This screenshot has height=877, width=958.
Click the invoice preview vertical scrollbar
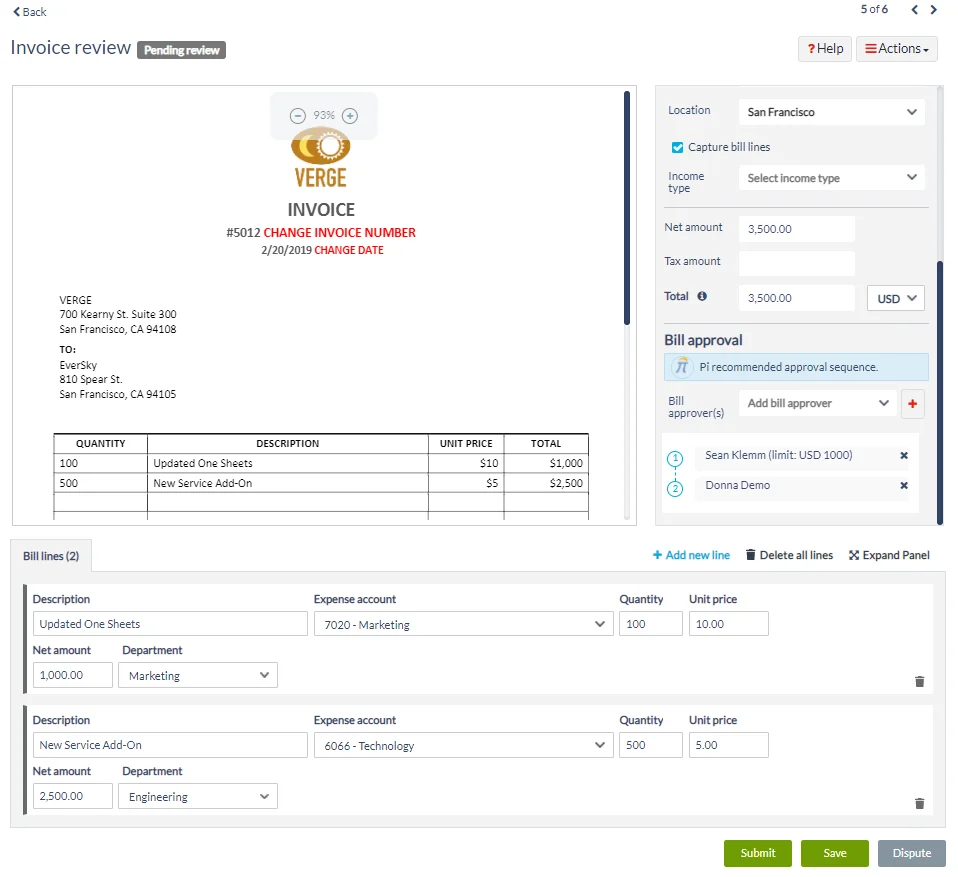coord(627,208)
